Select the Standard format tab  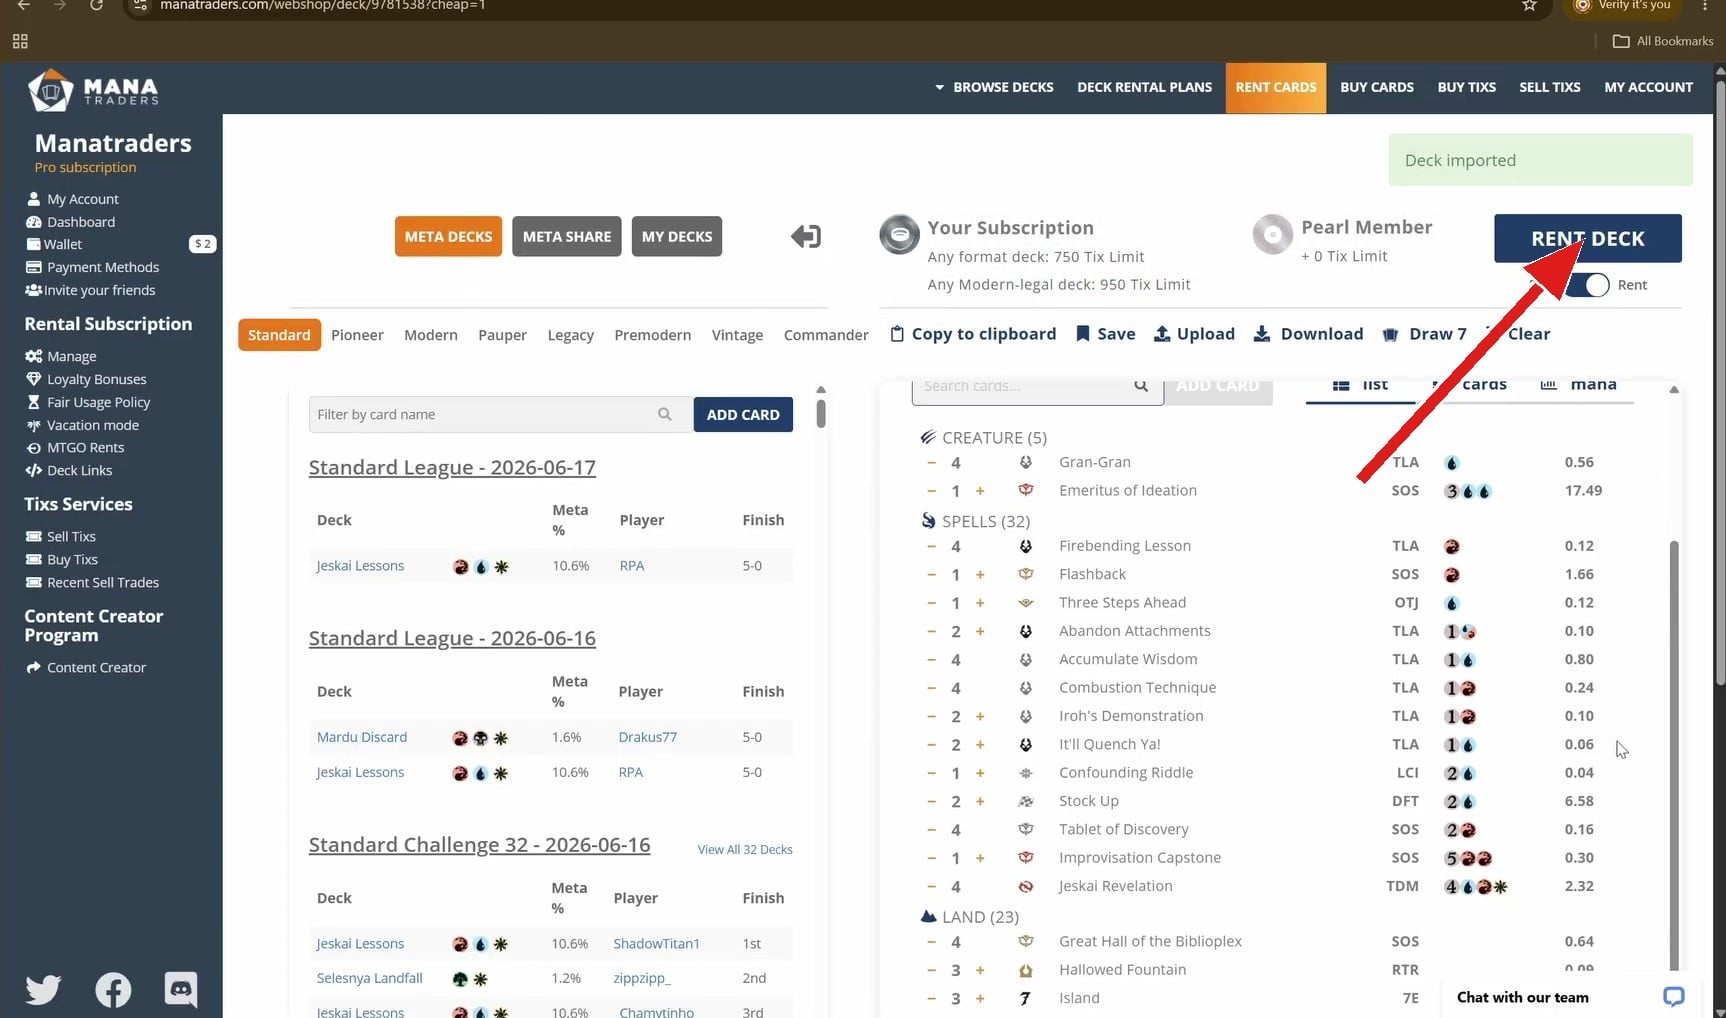[279, 335]
